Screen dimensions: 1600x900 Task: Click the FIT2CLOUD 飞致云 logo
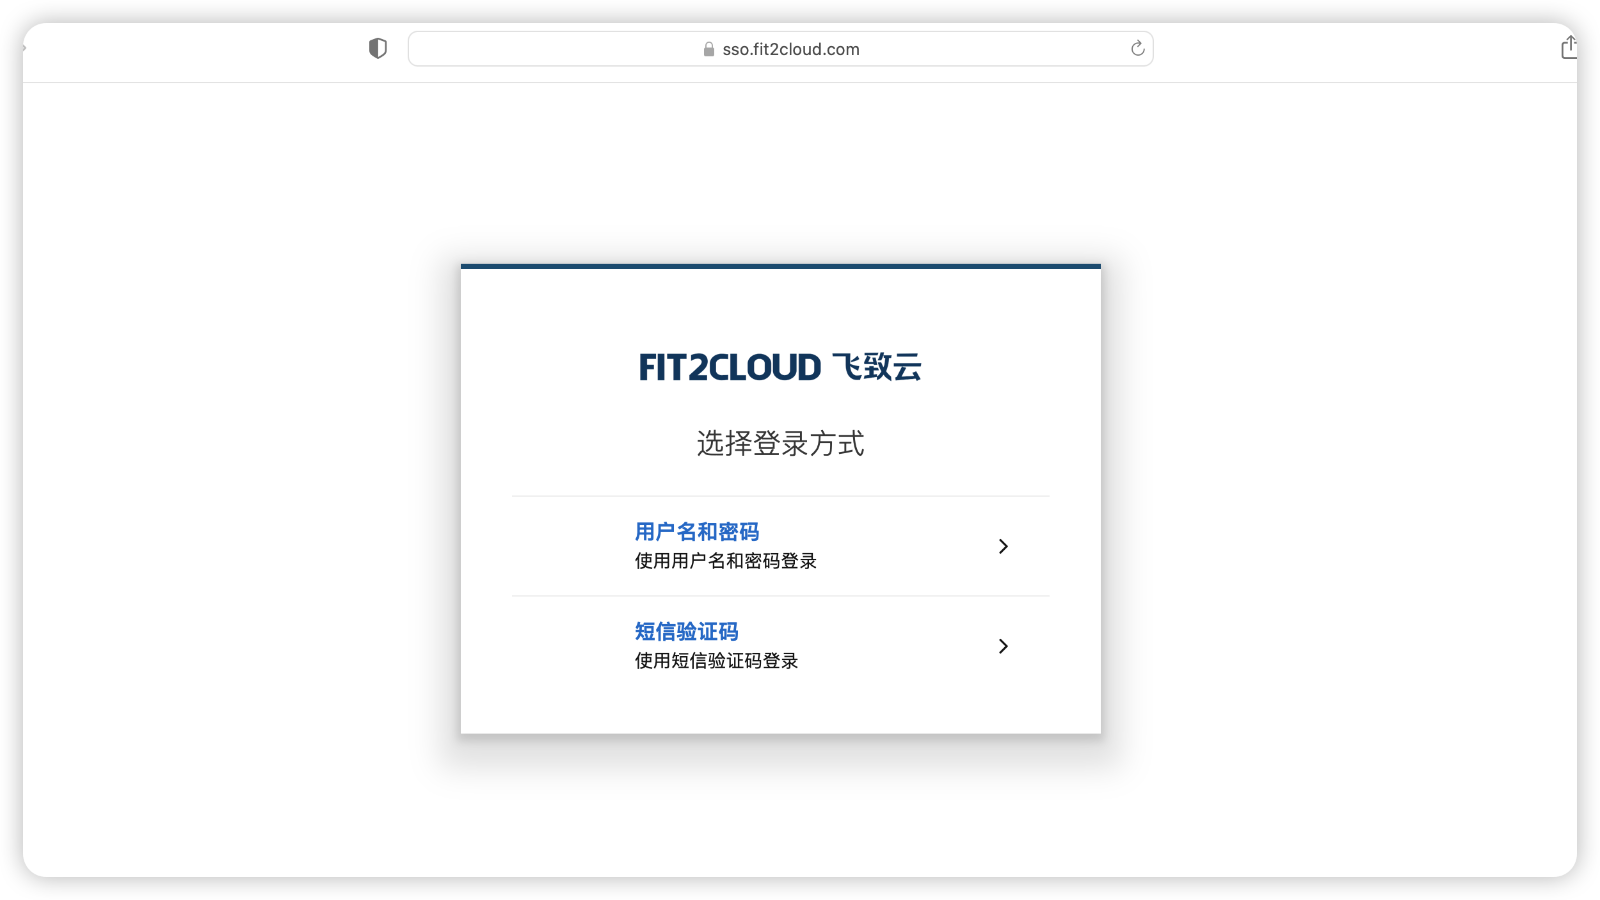tap(780, 367)
